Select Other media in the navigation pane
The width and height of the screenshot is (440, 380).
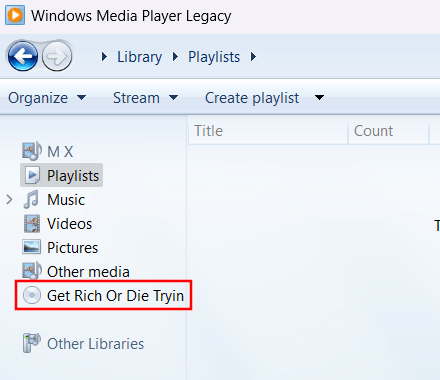coord(88,272)
